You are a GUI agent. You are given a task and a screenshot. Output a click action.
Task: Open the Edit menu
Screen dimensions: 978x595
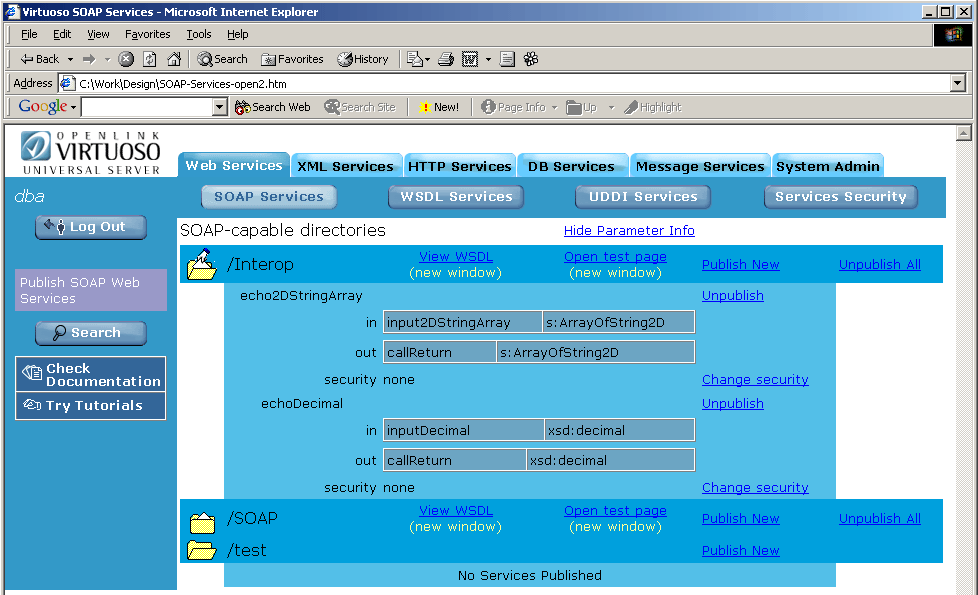tap(62, 34)
